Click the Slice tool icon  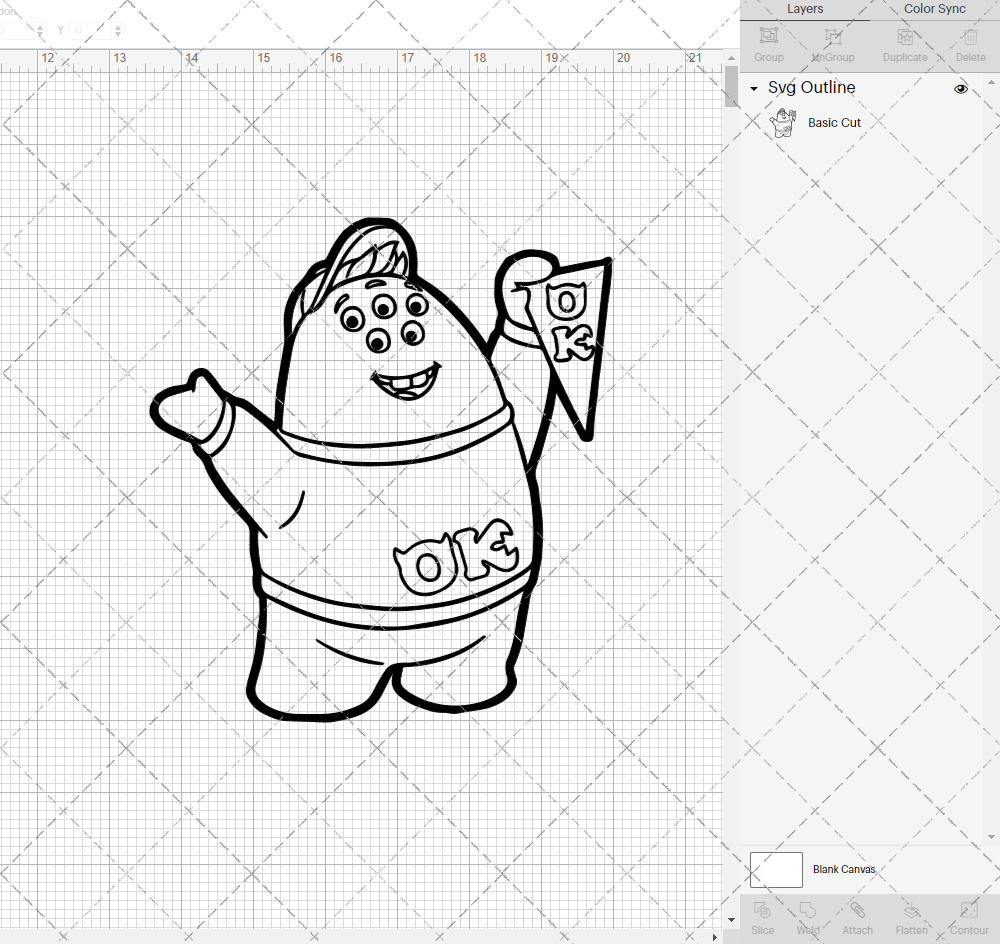click(x=762, y=910)
